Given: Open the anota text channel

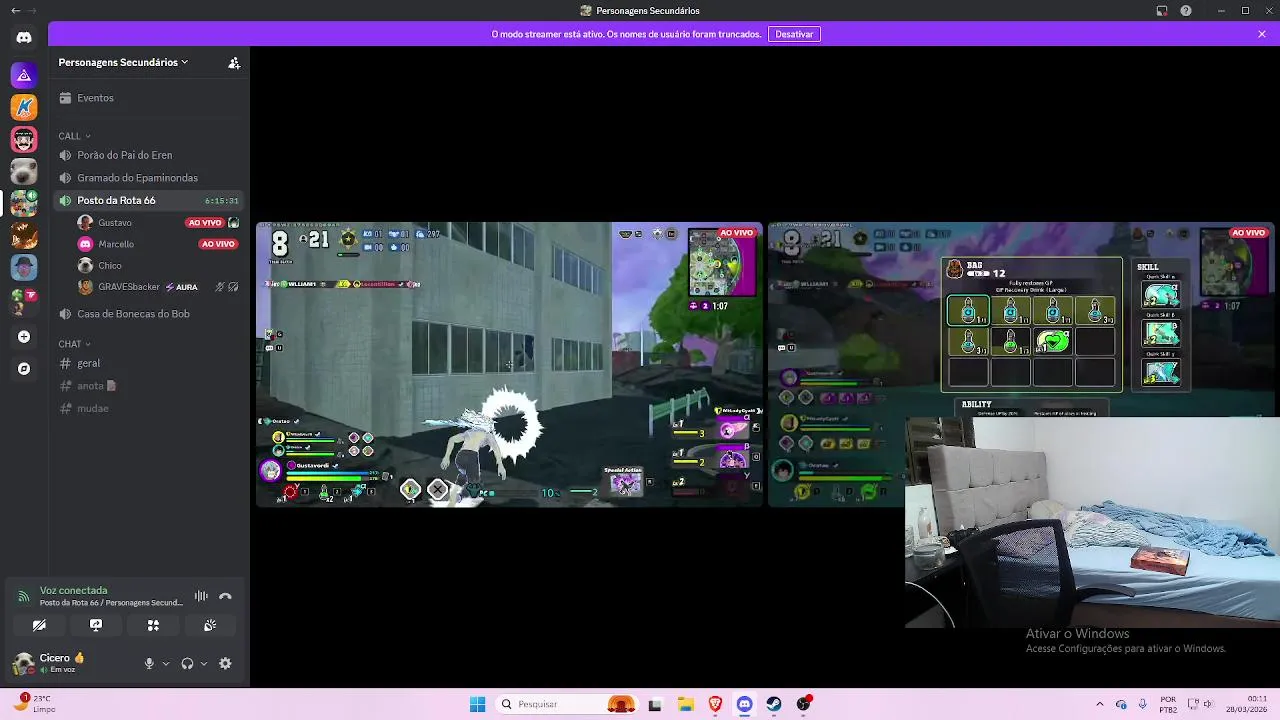Looking at the screenshot, I should point(150,386).
